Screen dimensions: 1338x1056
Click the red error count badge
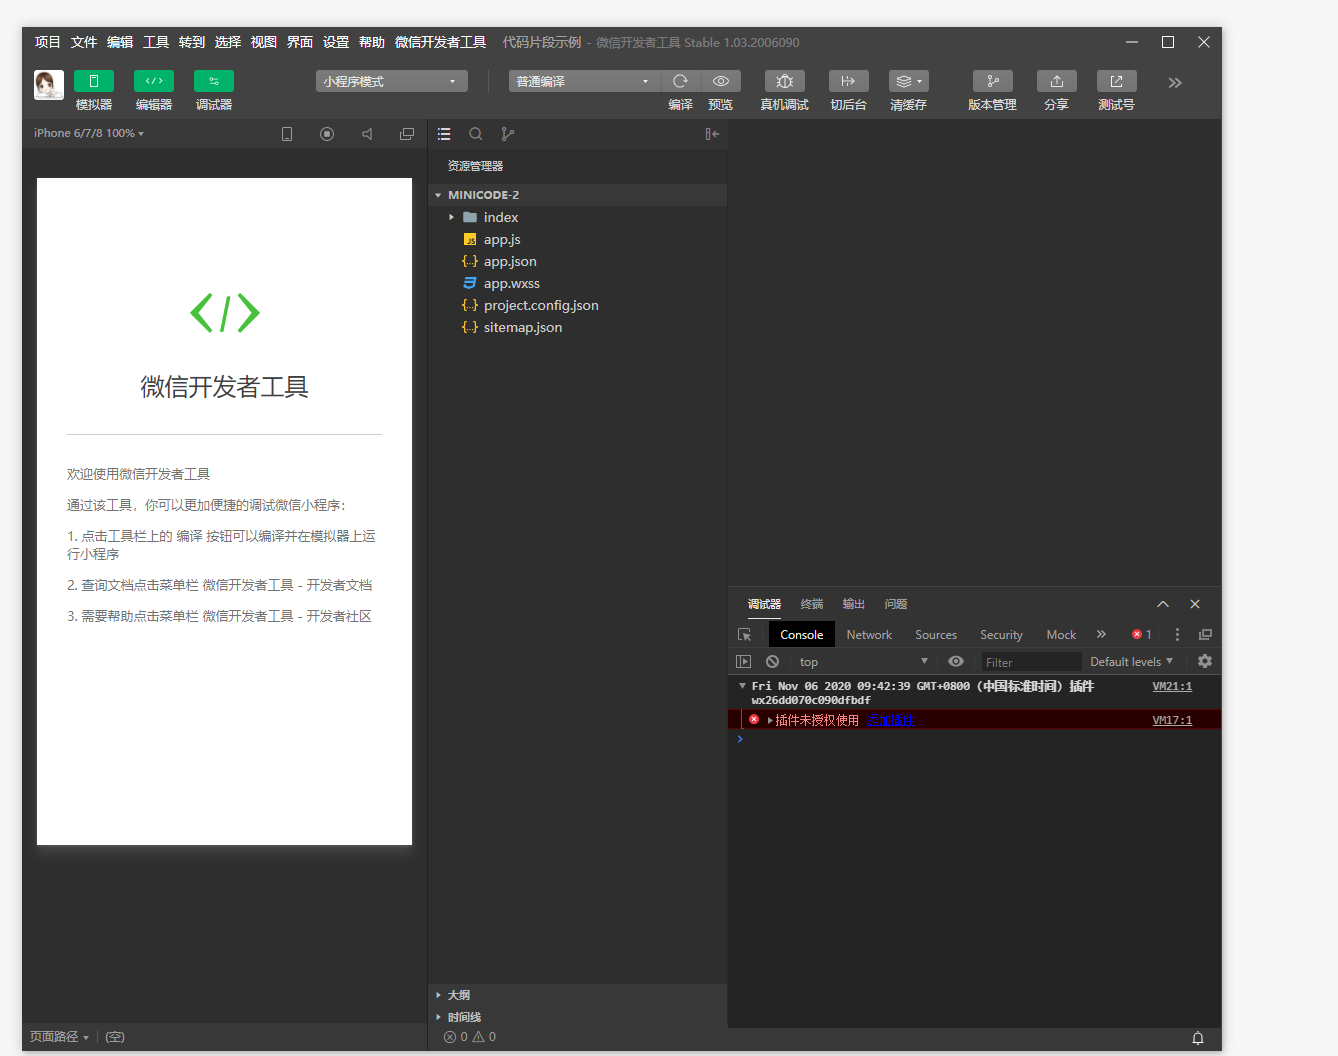coord(1142,634)
